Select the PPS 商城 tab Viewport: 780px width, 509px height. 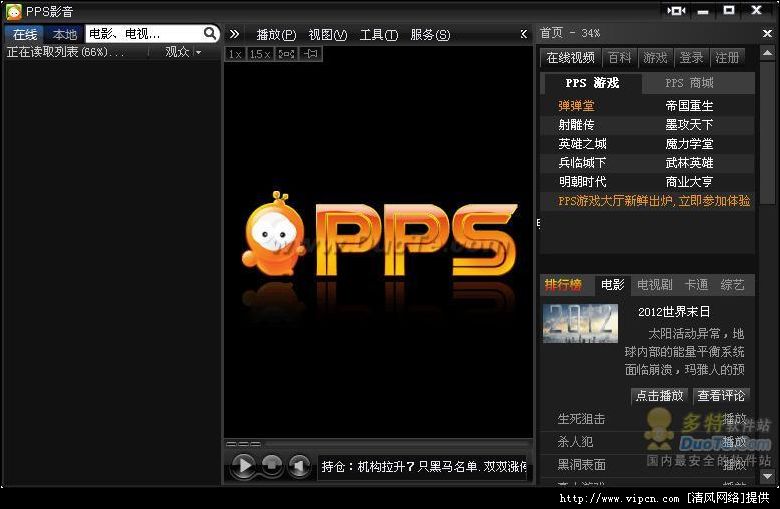pos(689,83)
